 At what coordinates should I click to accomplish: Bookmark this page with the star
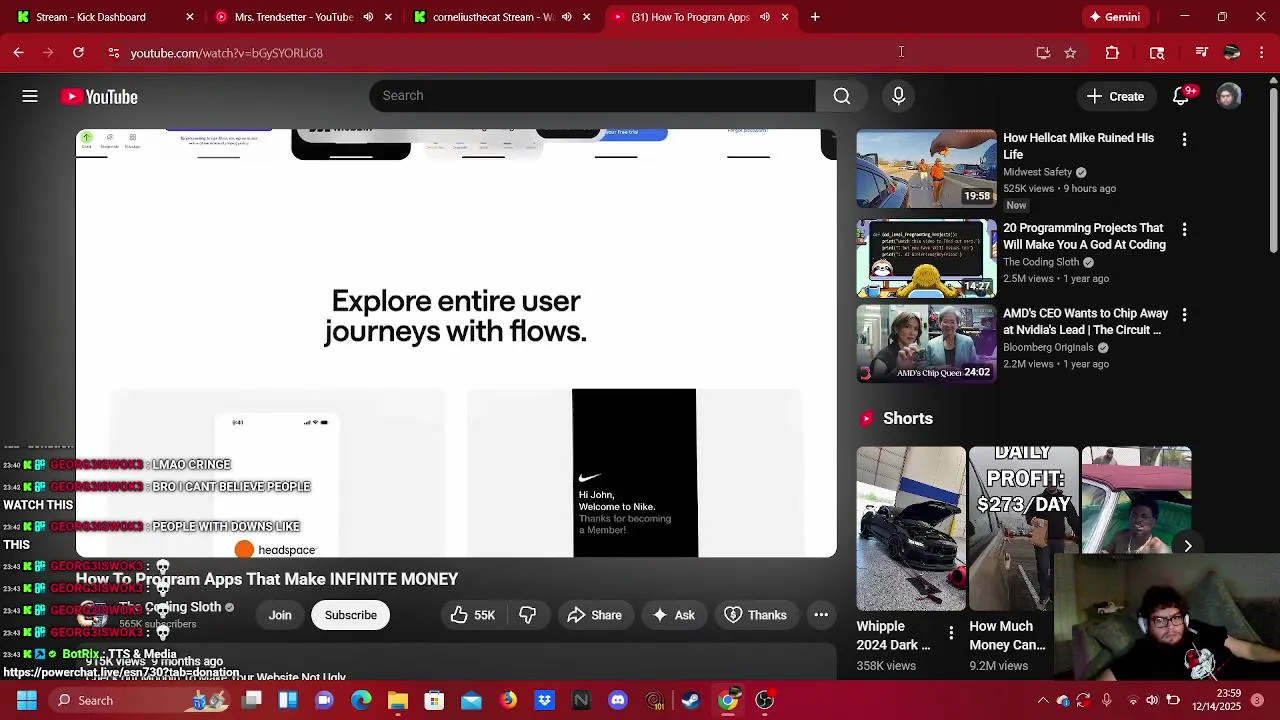pyautogui.click(x=1070, y=53)
